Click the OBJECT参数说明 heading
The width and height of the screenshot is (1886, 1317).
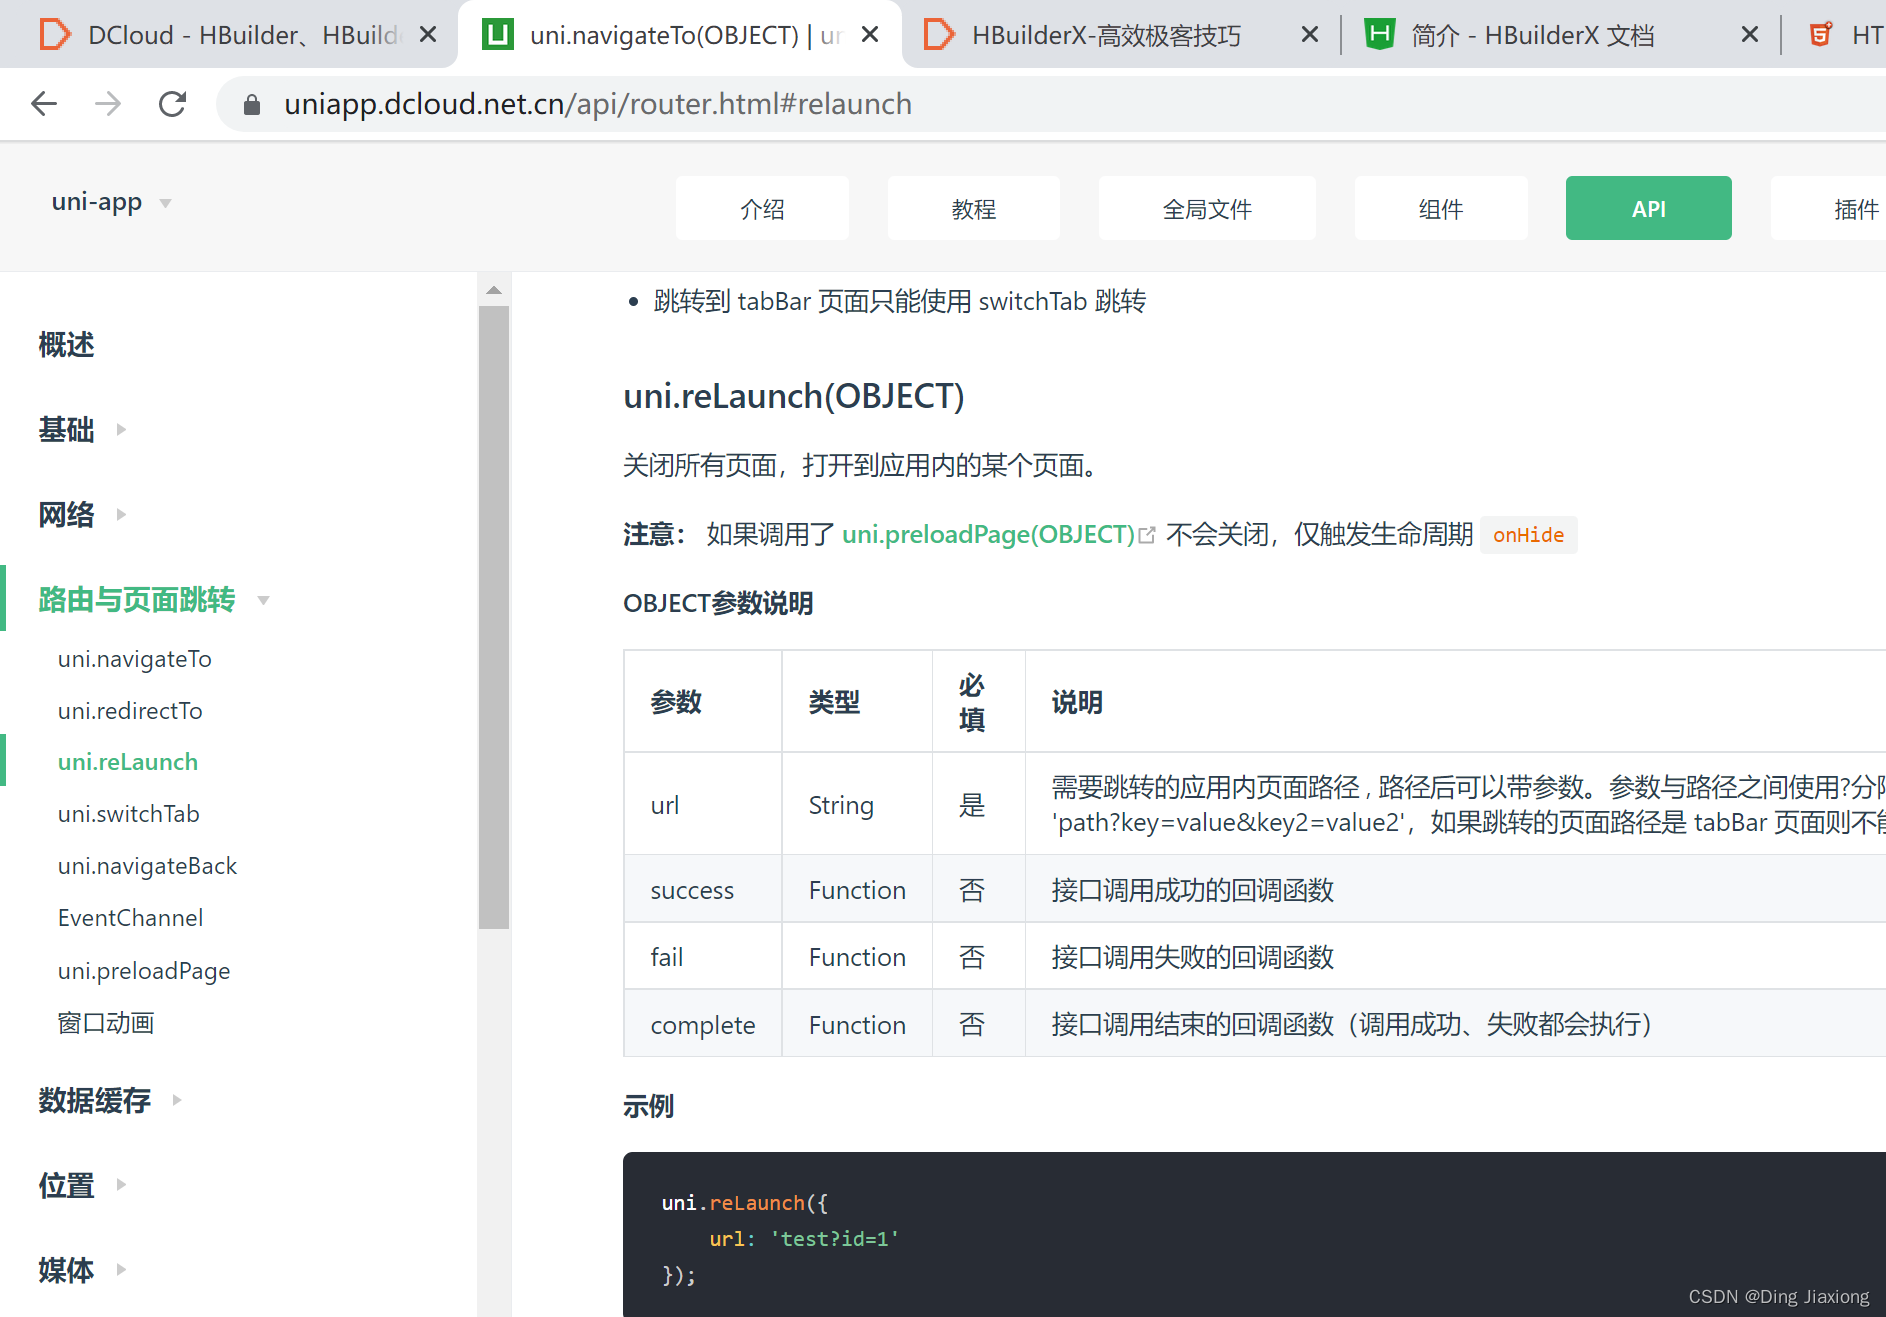pos(718,603)
